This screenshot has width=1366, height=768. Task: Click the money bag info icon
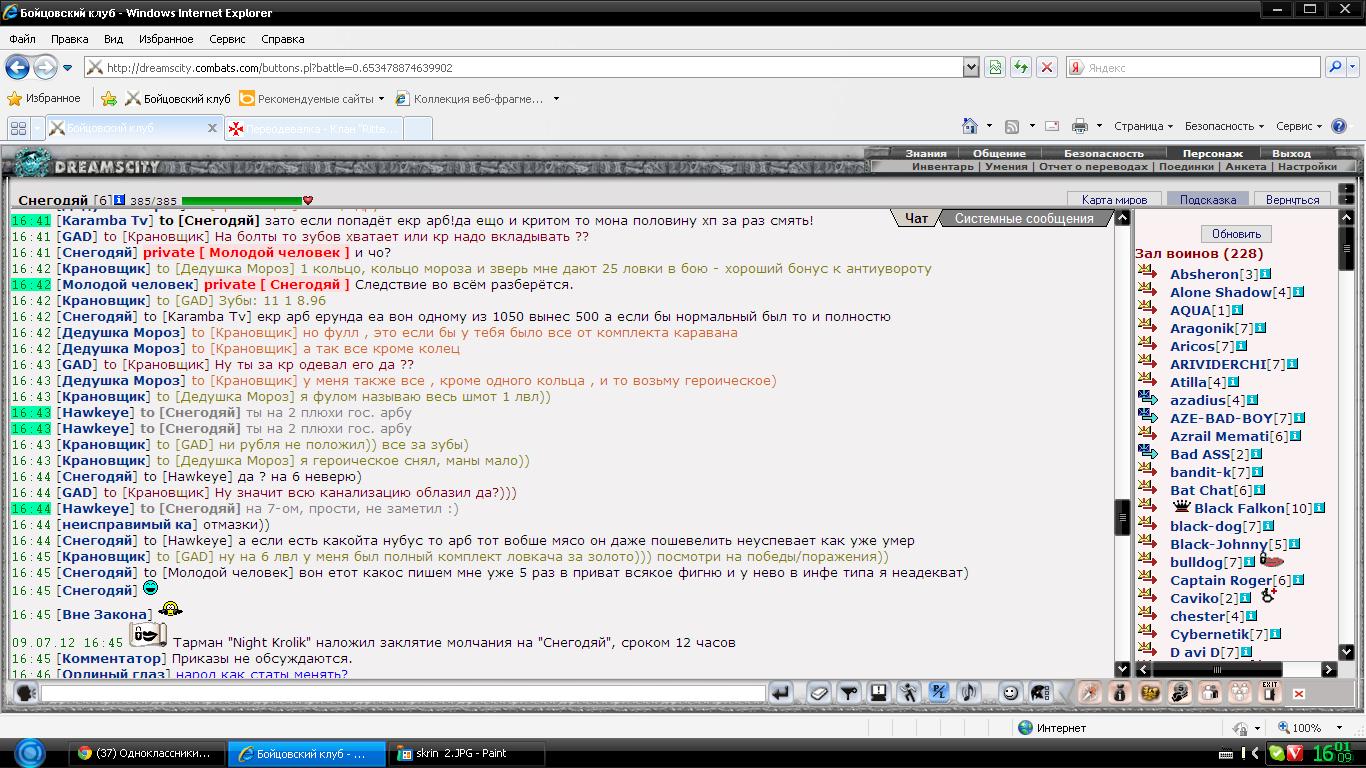pyautogui.click(x=1120, y=692)
